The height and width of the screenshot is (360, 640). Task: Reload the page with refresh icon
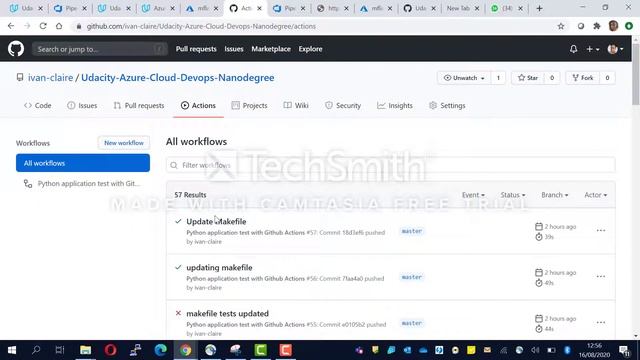pyautogui.click(x=43, y=26)
